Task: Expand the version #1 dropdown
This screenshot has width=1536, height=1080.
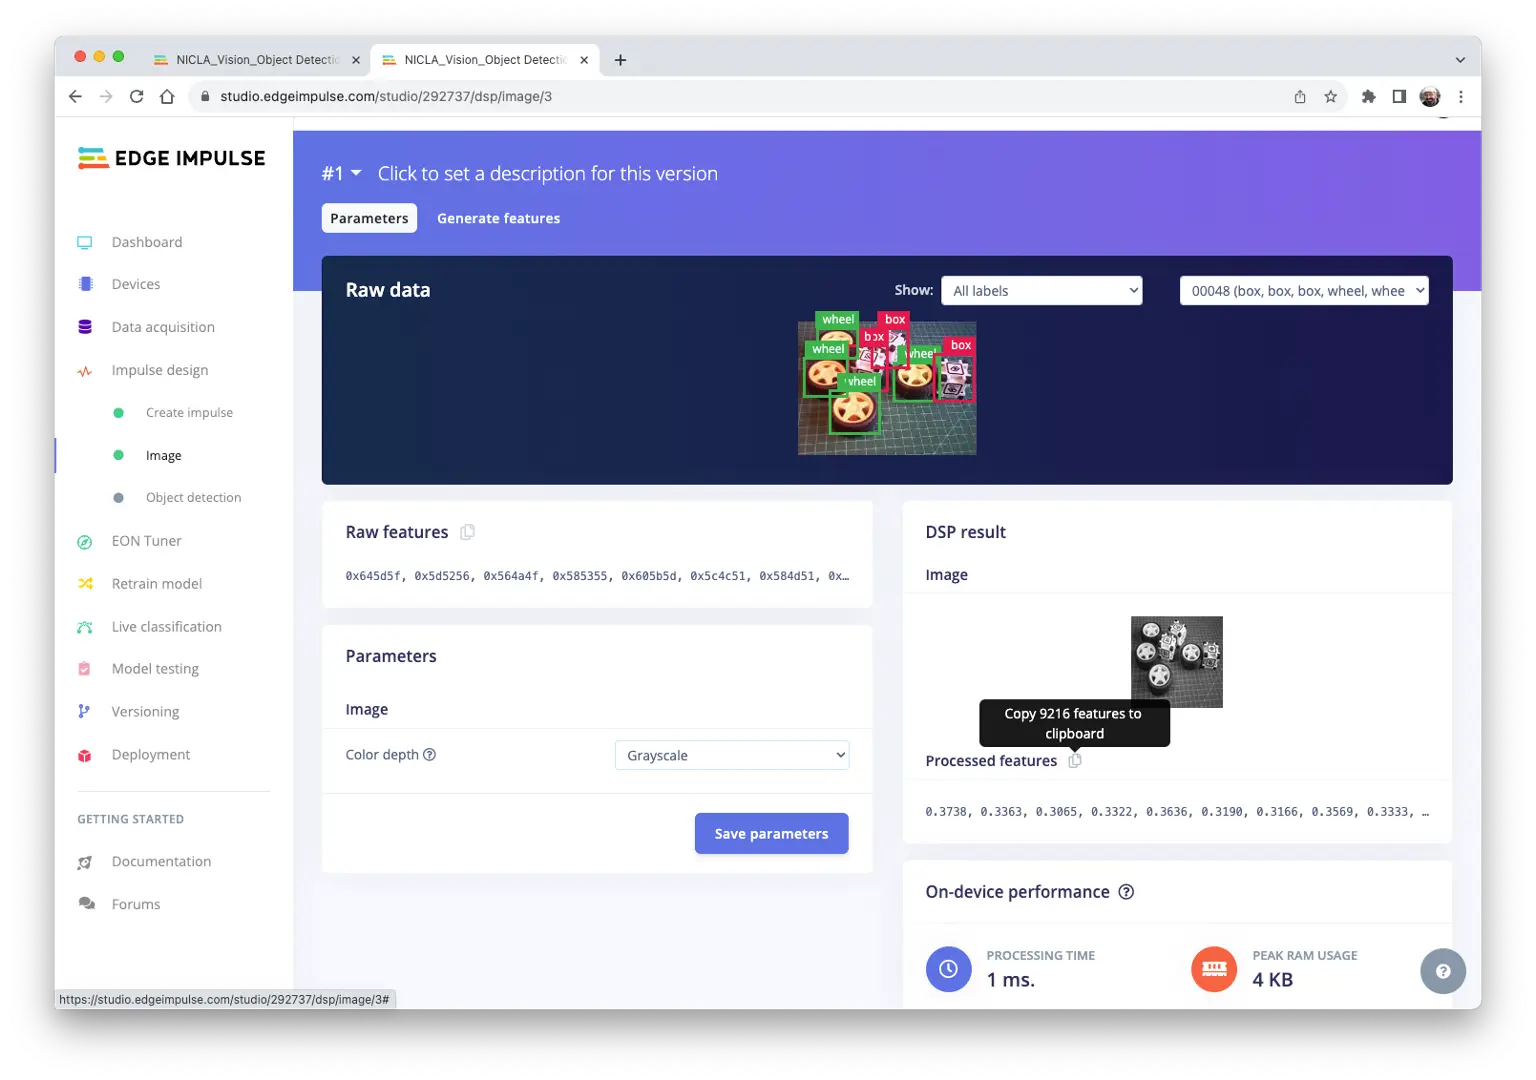Action: click(341, 174)
